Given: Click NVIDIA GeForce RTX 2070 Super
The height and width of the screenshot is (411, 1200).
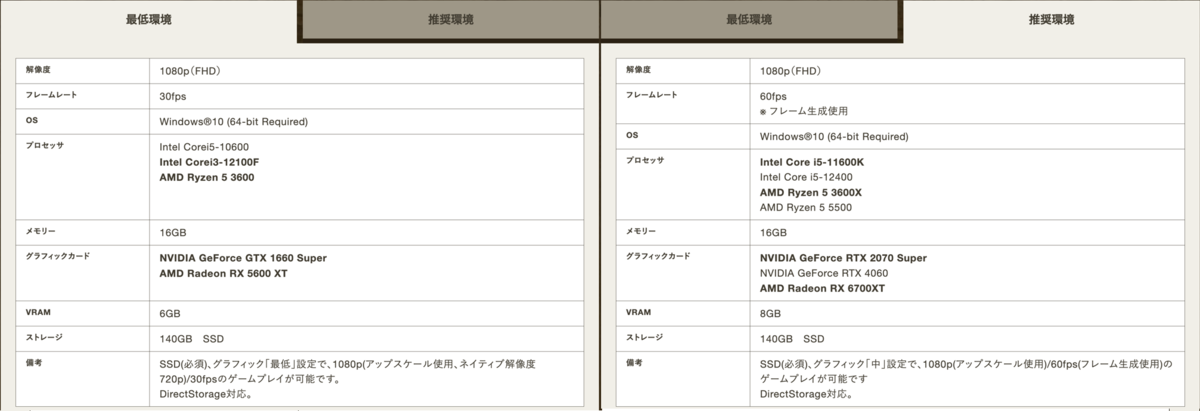Looking at the screenshot, I should (843, 258).
